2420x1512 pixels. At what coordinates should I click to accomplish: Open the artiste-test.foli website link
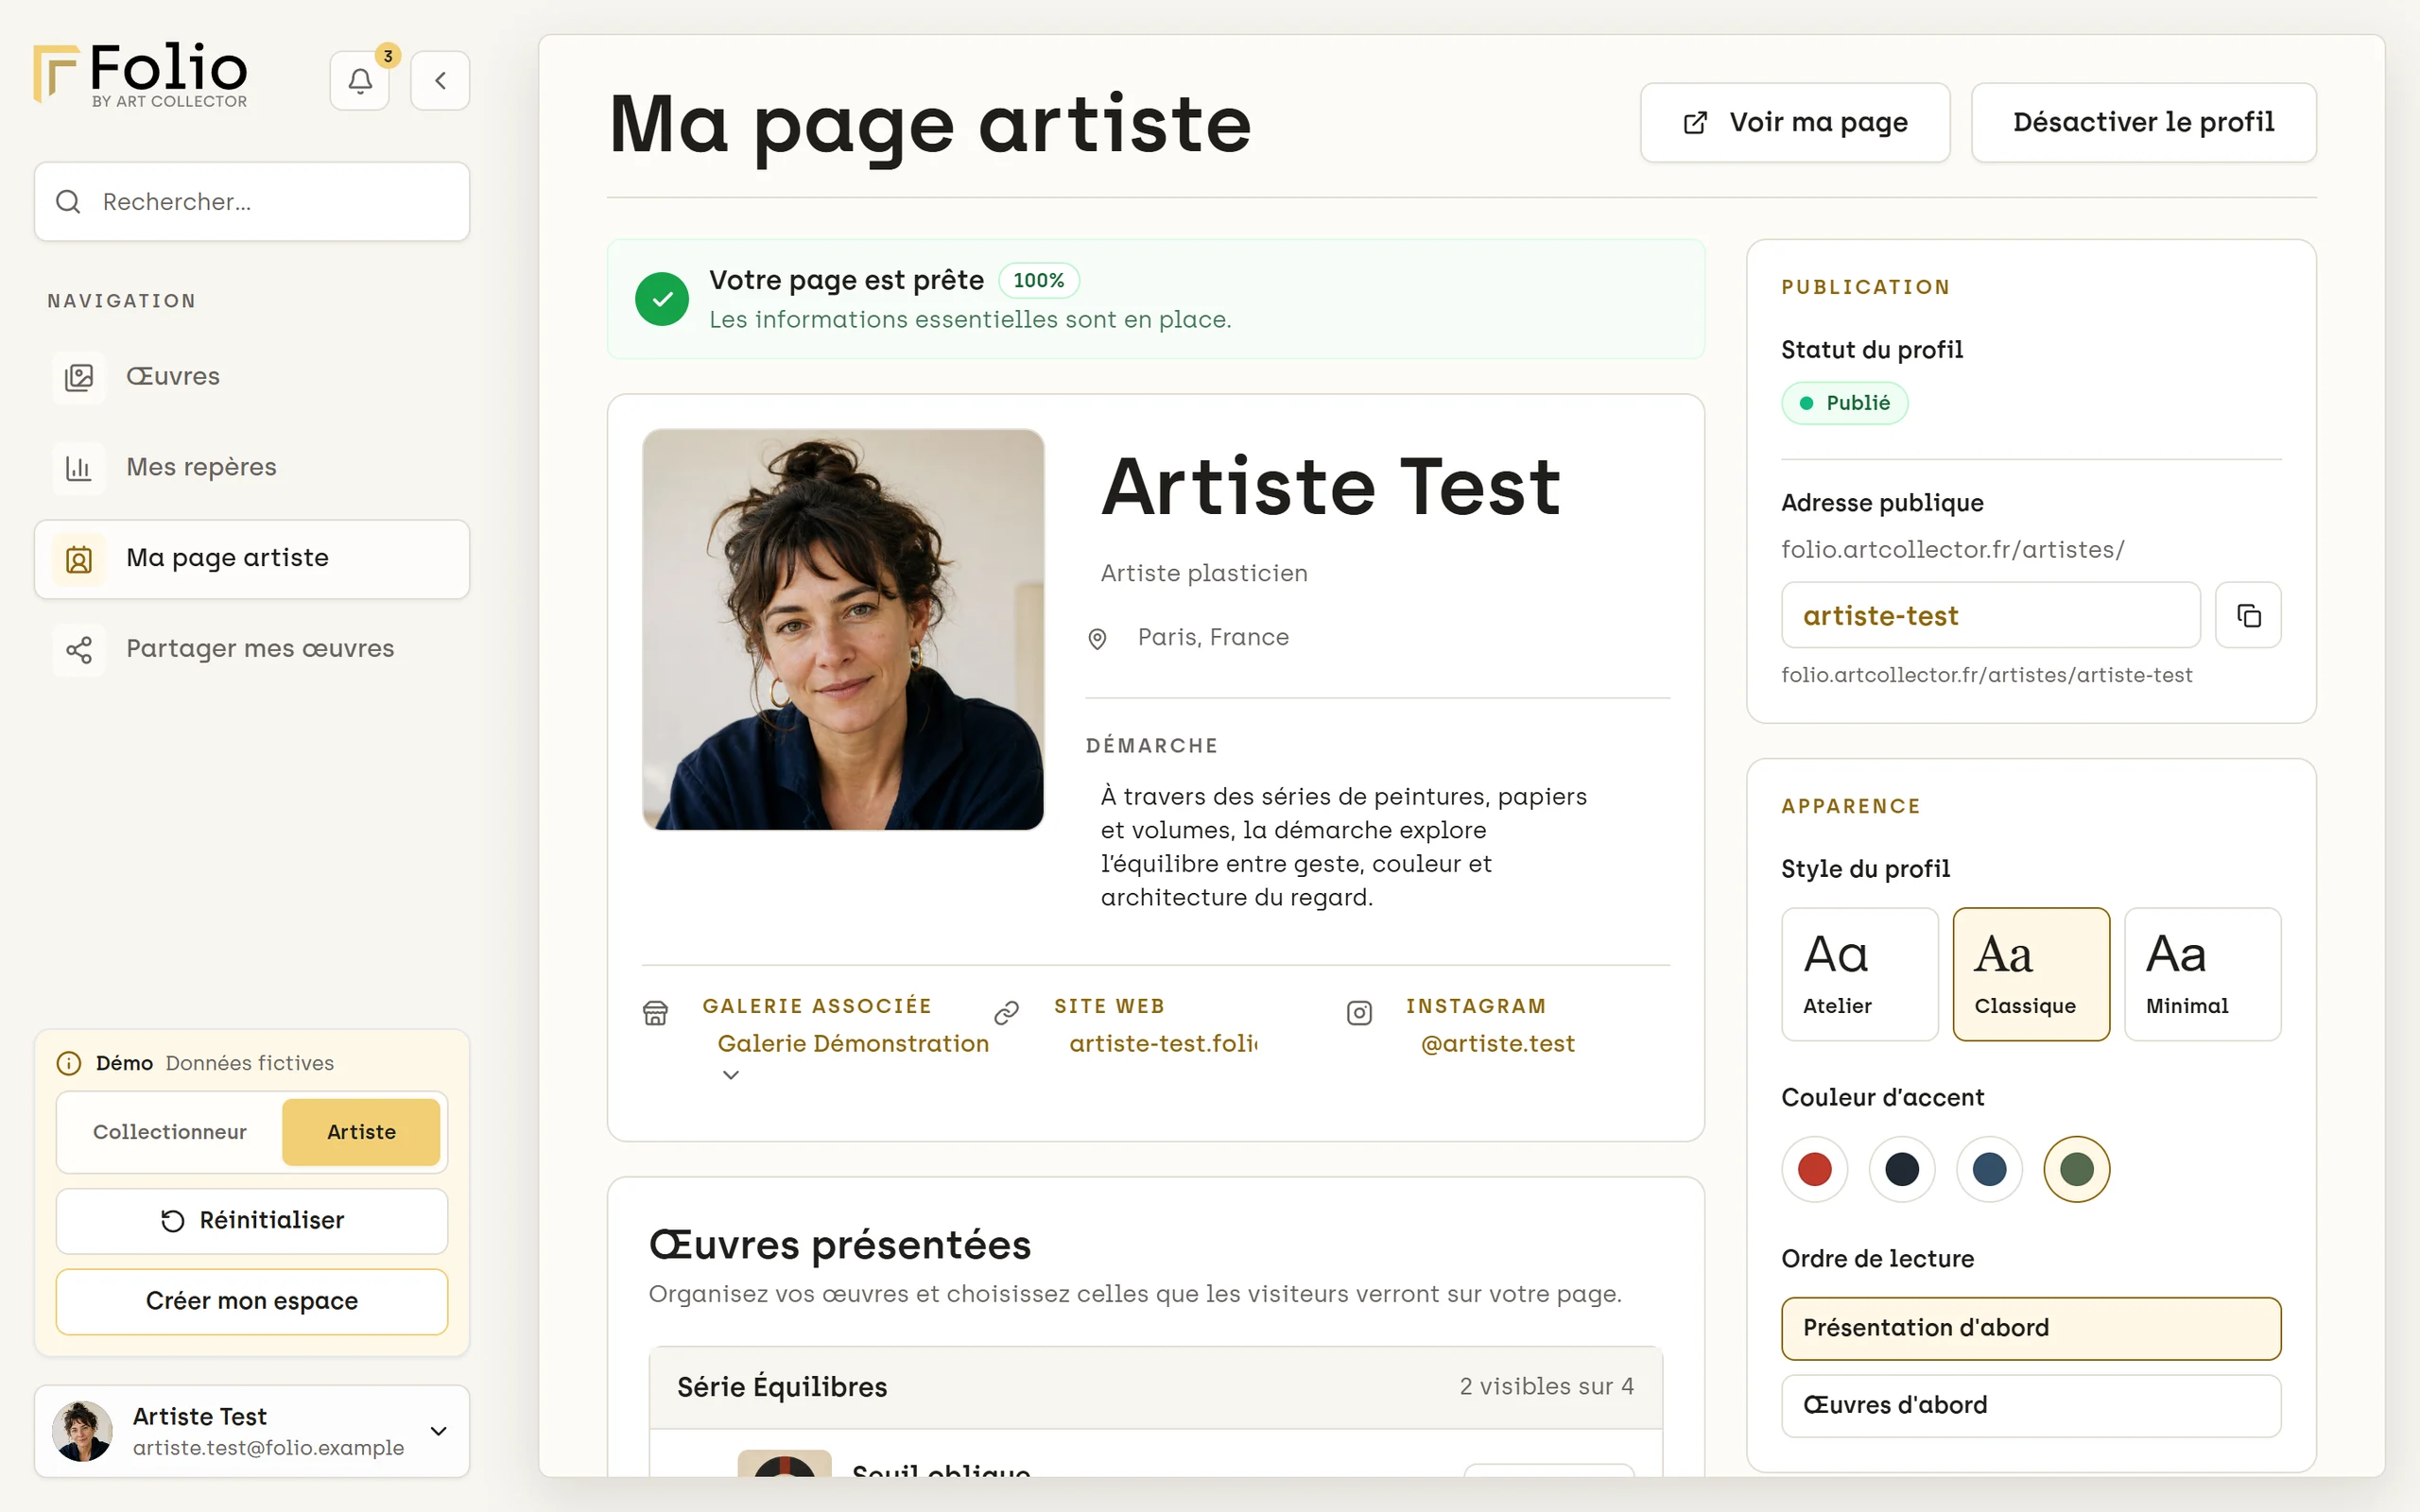point(1163,1044)
